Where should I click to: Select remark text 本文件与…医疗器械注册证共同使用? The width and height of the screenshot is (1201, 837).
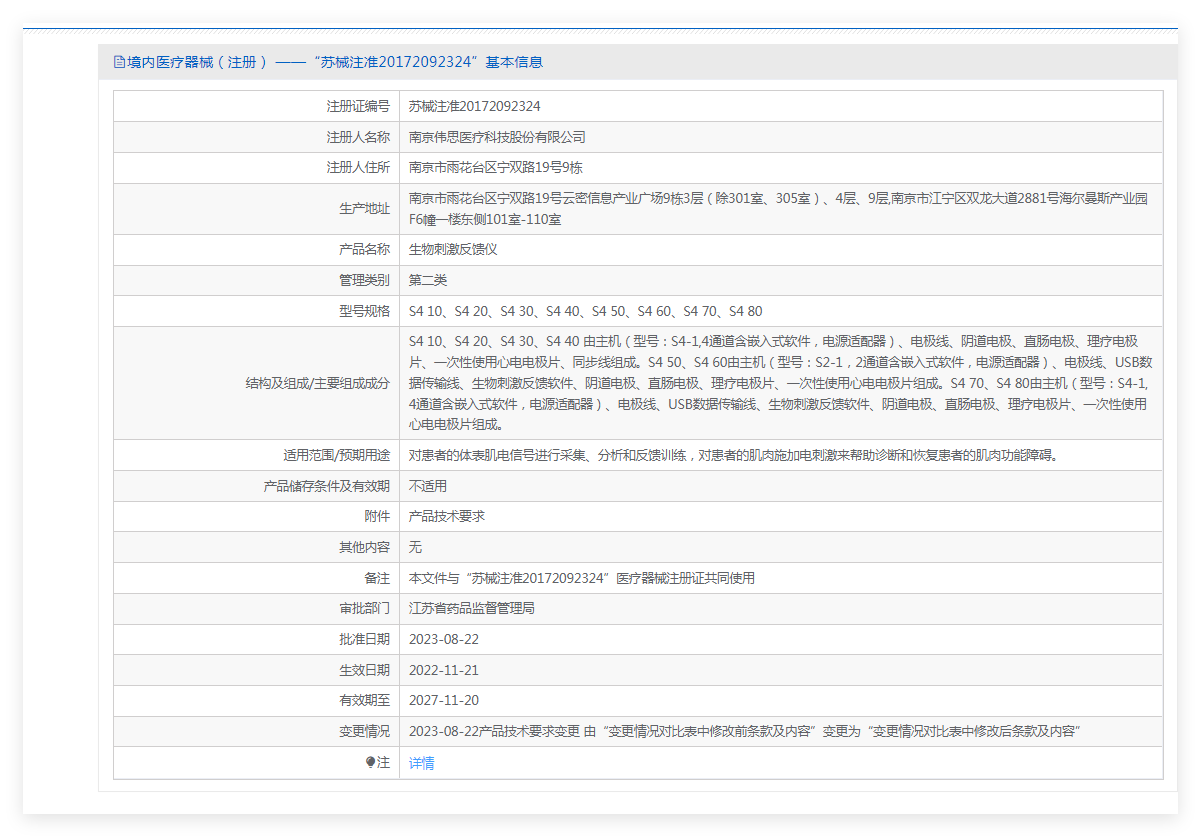(x=582, y=578)
